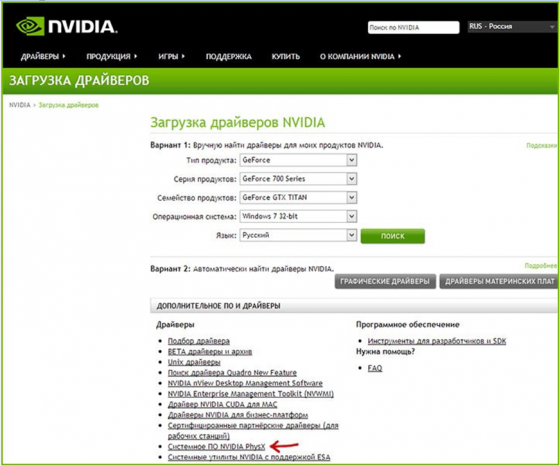The height and width of the screenshot is (466, 560).
Task: Click the Поиск по NVIDIA search field
Action: click(x=414, y=27)
